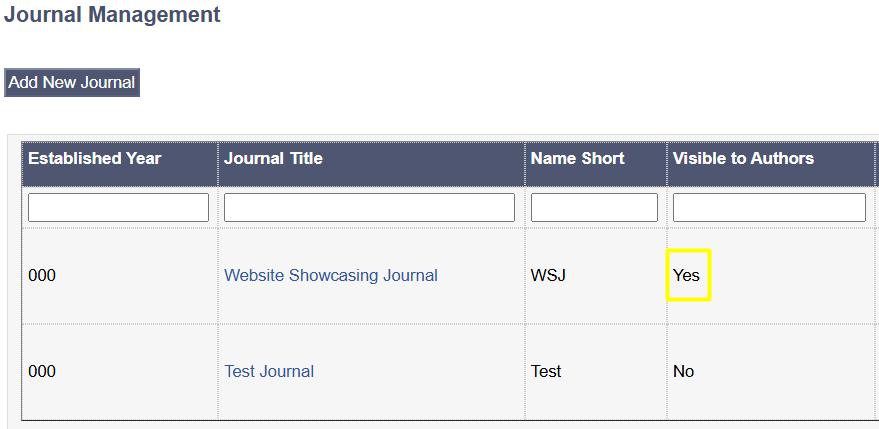
Task: Focus the Name Short filter field
Action: click(594, 207)
